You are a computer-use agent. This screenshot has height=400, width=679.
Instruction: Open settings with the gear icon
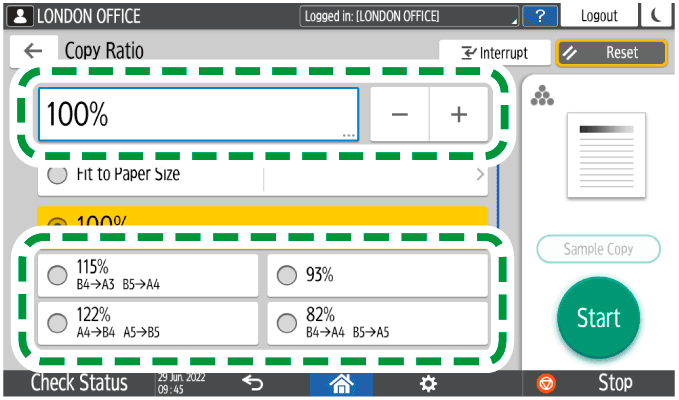tap(428, 383)
